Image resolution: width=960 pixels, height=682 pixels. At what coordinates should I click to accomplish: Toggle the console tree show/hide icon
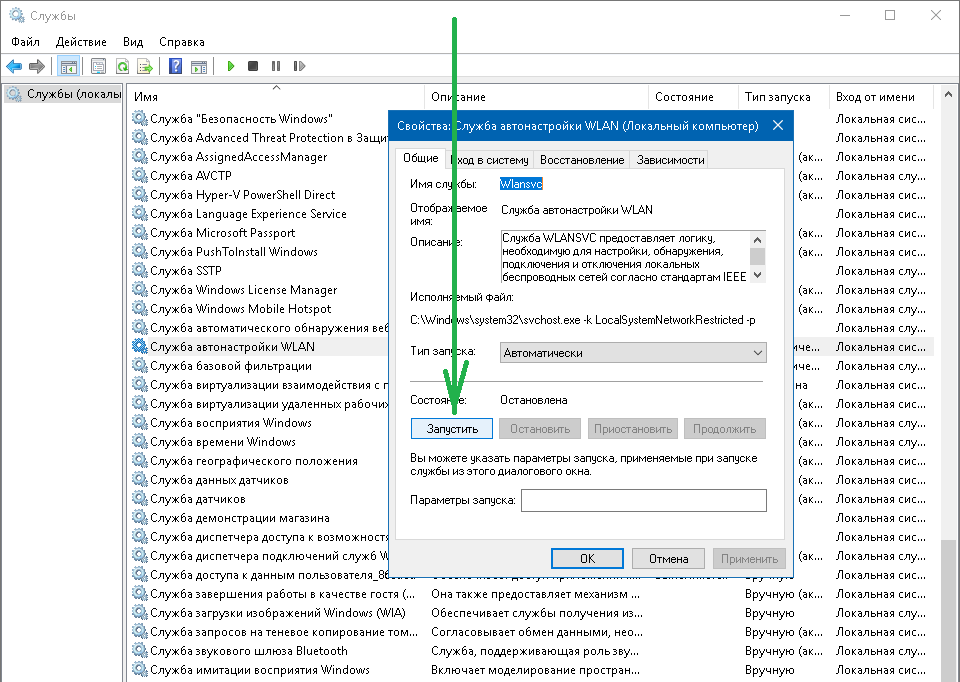tap(68, 66)
